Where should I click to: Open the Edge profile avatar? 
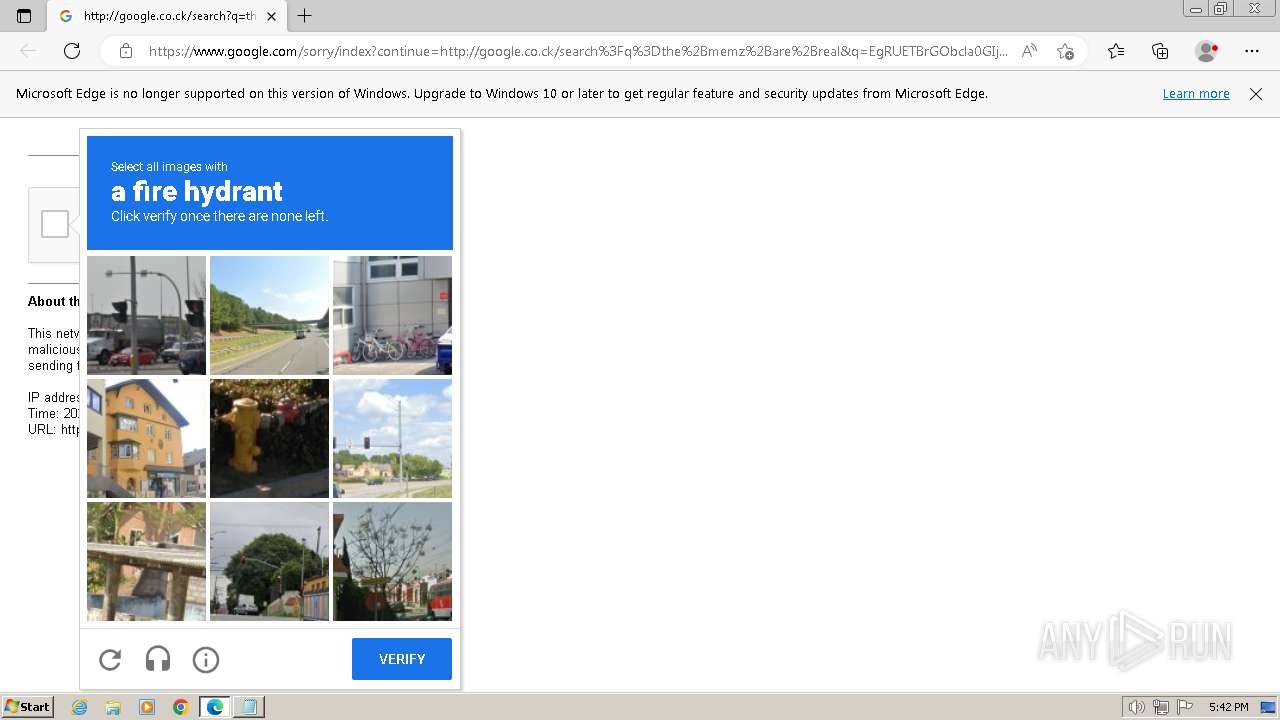(1207, 51)
